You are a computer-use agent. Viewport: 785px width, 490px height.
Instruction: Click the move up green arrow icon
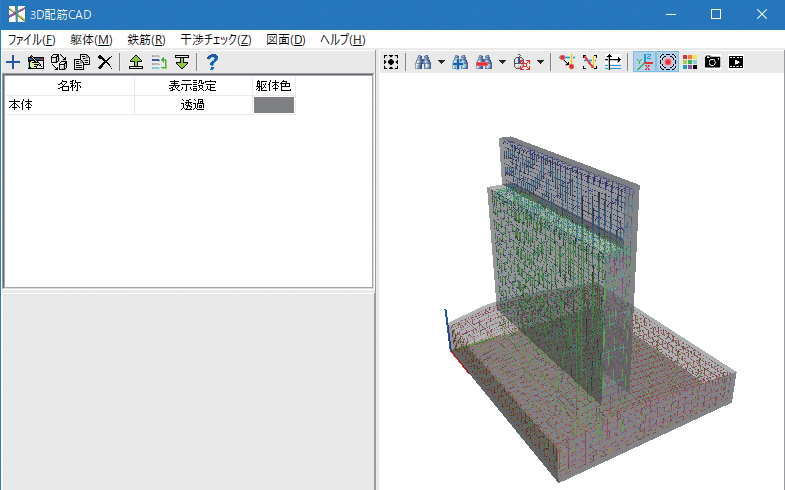(136, 62)
